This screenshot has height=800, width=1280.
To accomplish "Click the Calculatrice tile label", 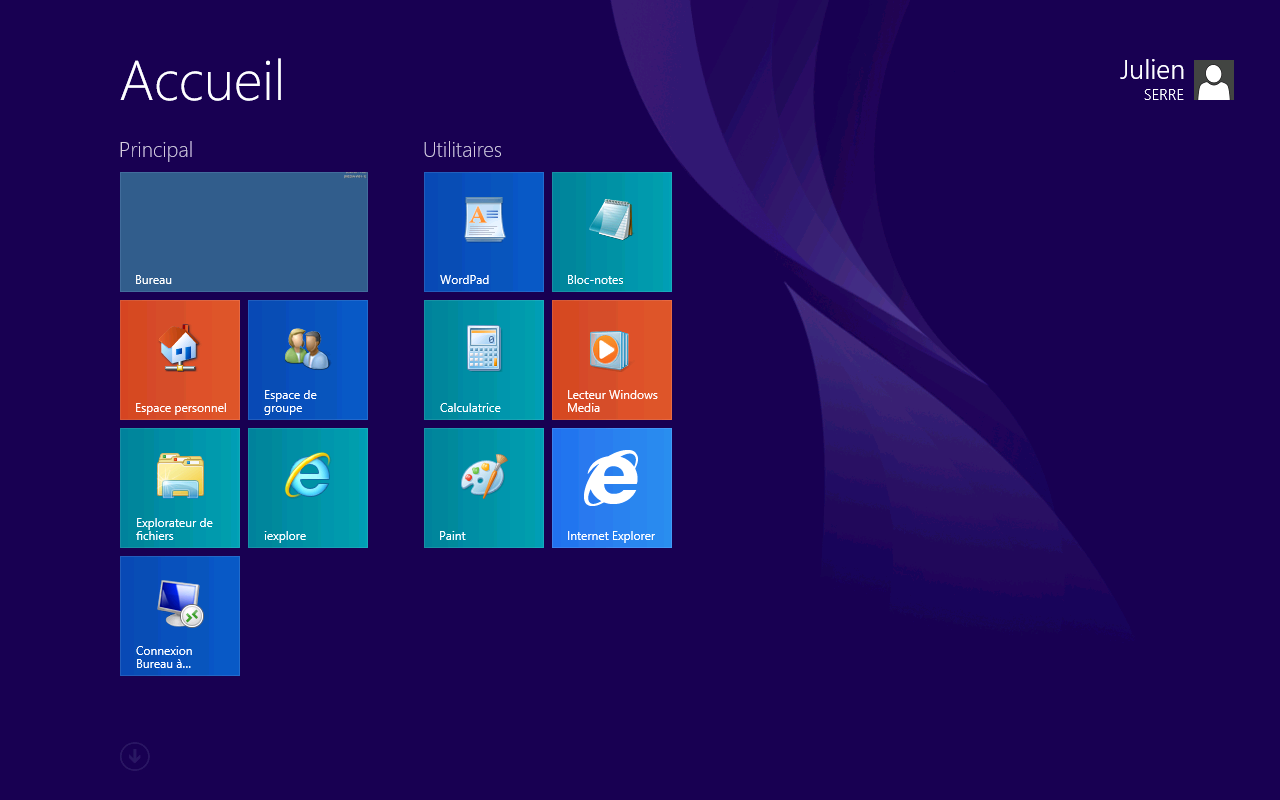I will [x=470, y=408].
